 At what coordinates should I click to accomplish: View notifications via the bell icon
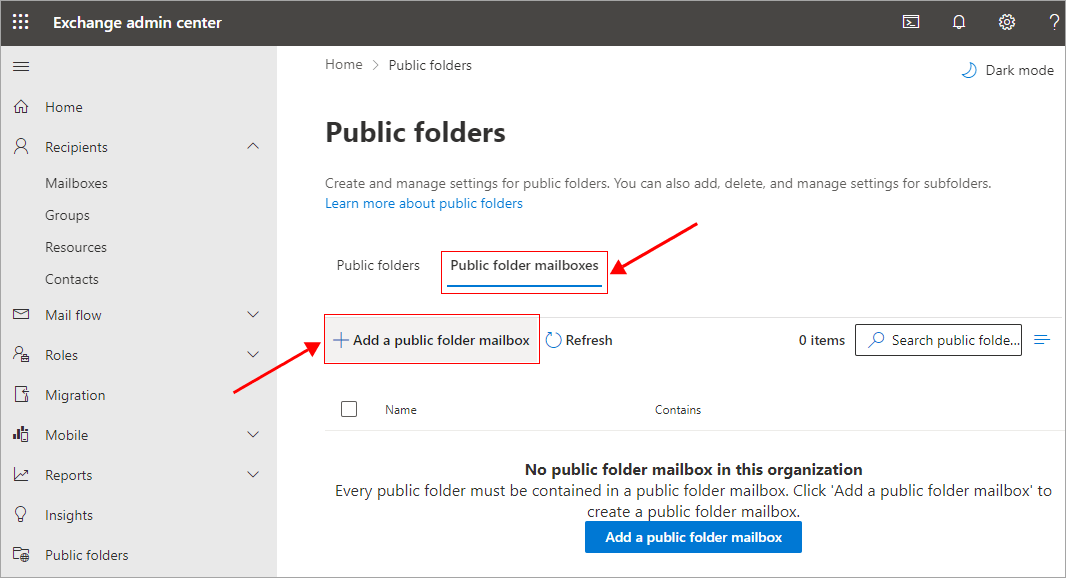tap(958, 21)
